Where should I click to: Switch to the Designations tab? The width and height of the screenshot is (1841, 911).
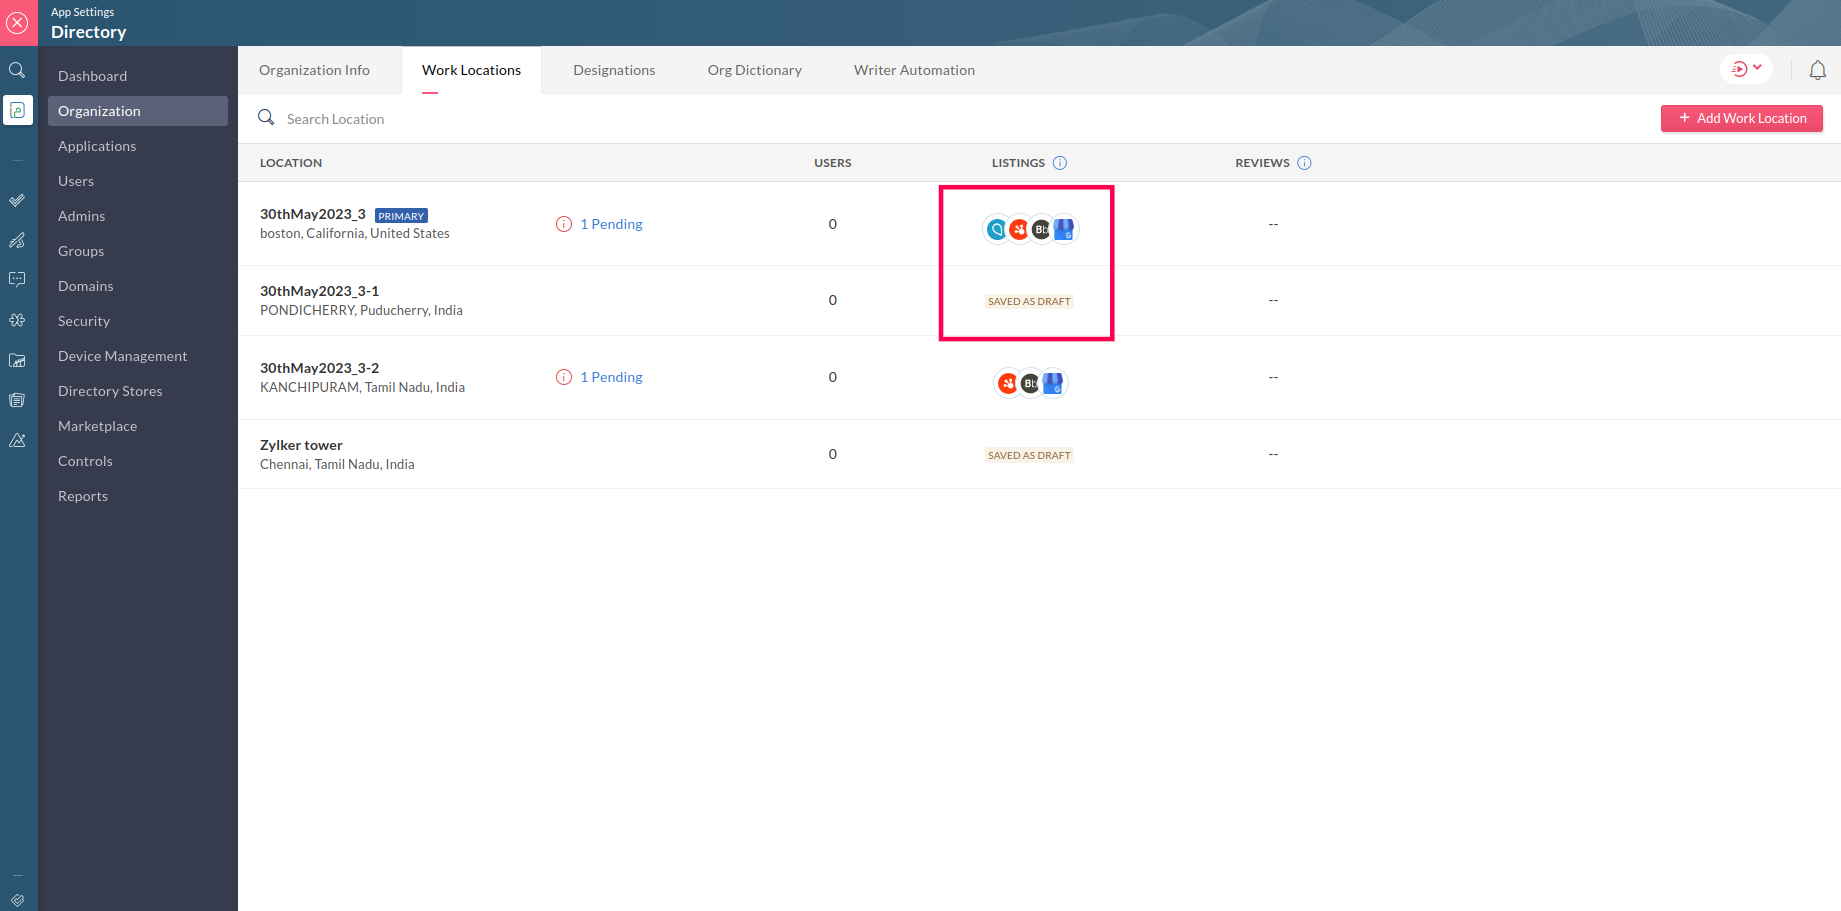point(614,70)
